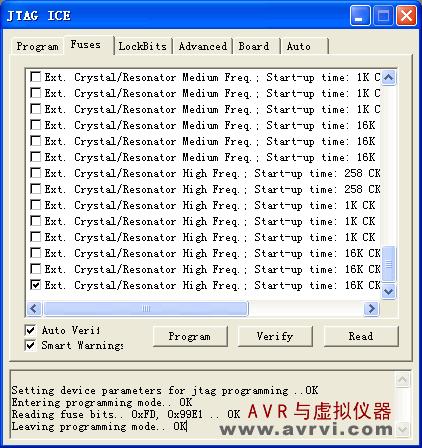Click the fuse list scroll-up arrow
422x448 pixels.
click(388, 78)
